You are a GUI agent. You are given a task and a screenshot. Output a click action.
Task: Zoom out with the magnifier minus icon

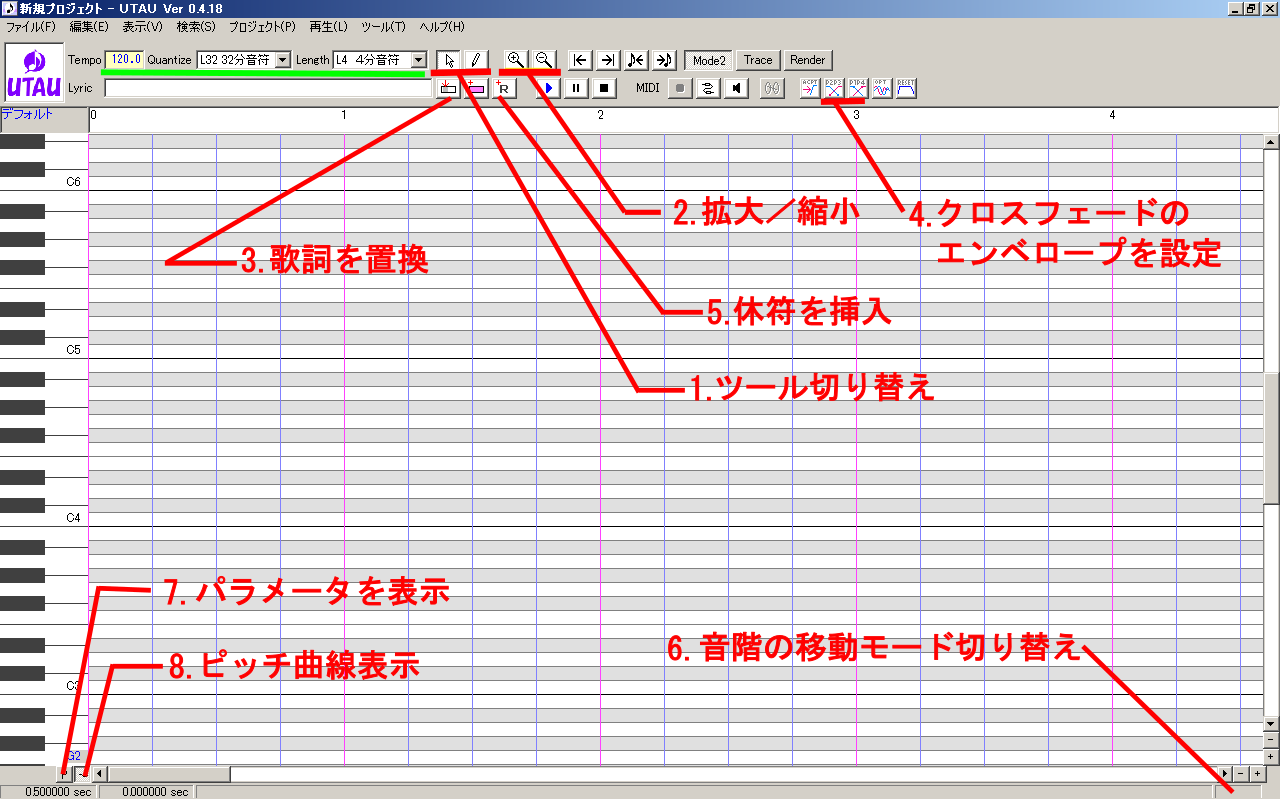(x=544, y=60)
